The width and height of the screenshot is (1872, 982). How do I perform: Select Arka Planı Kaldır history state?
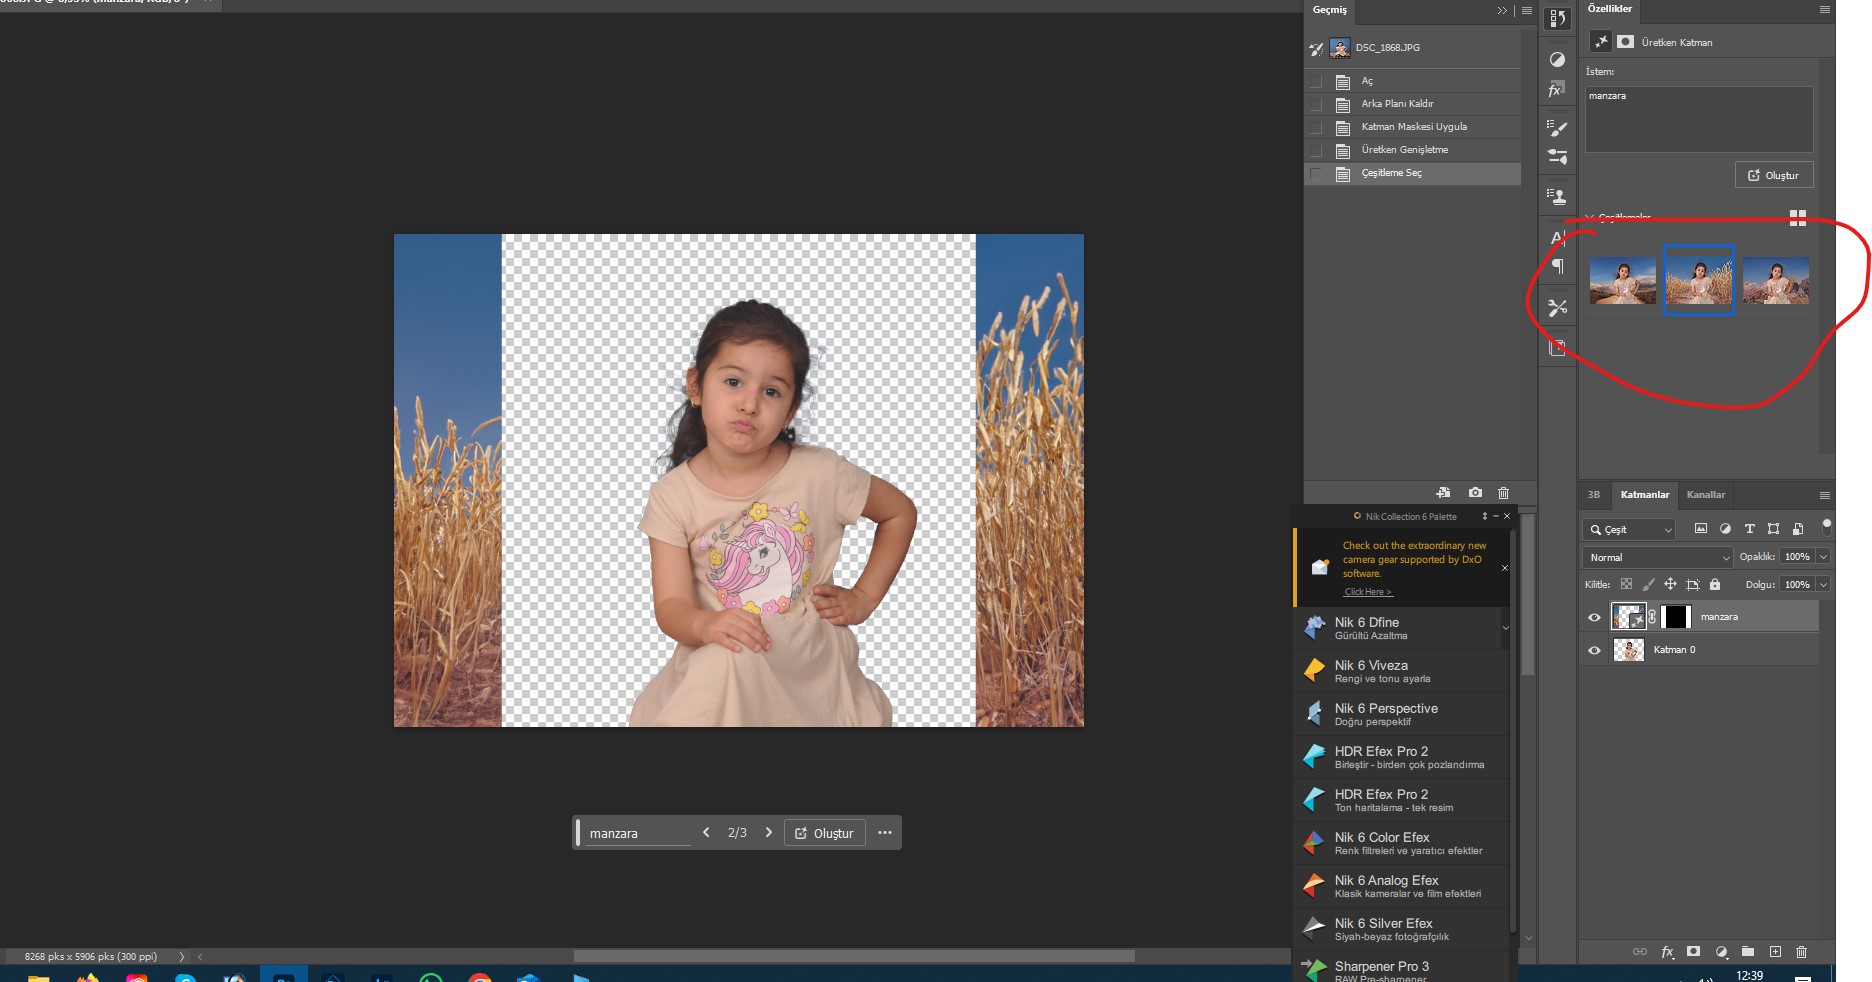tap(1397, 104)
